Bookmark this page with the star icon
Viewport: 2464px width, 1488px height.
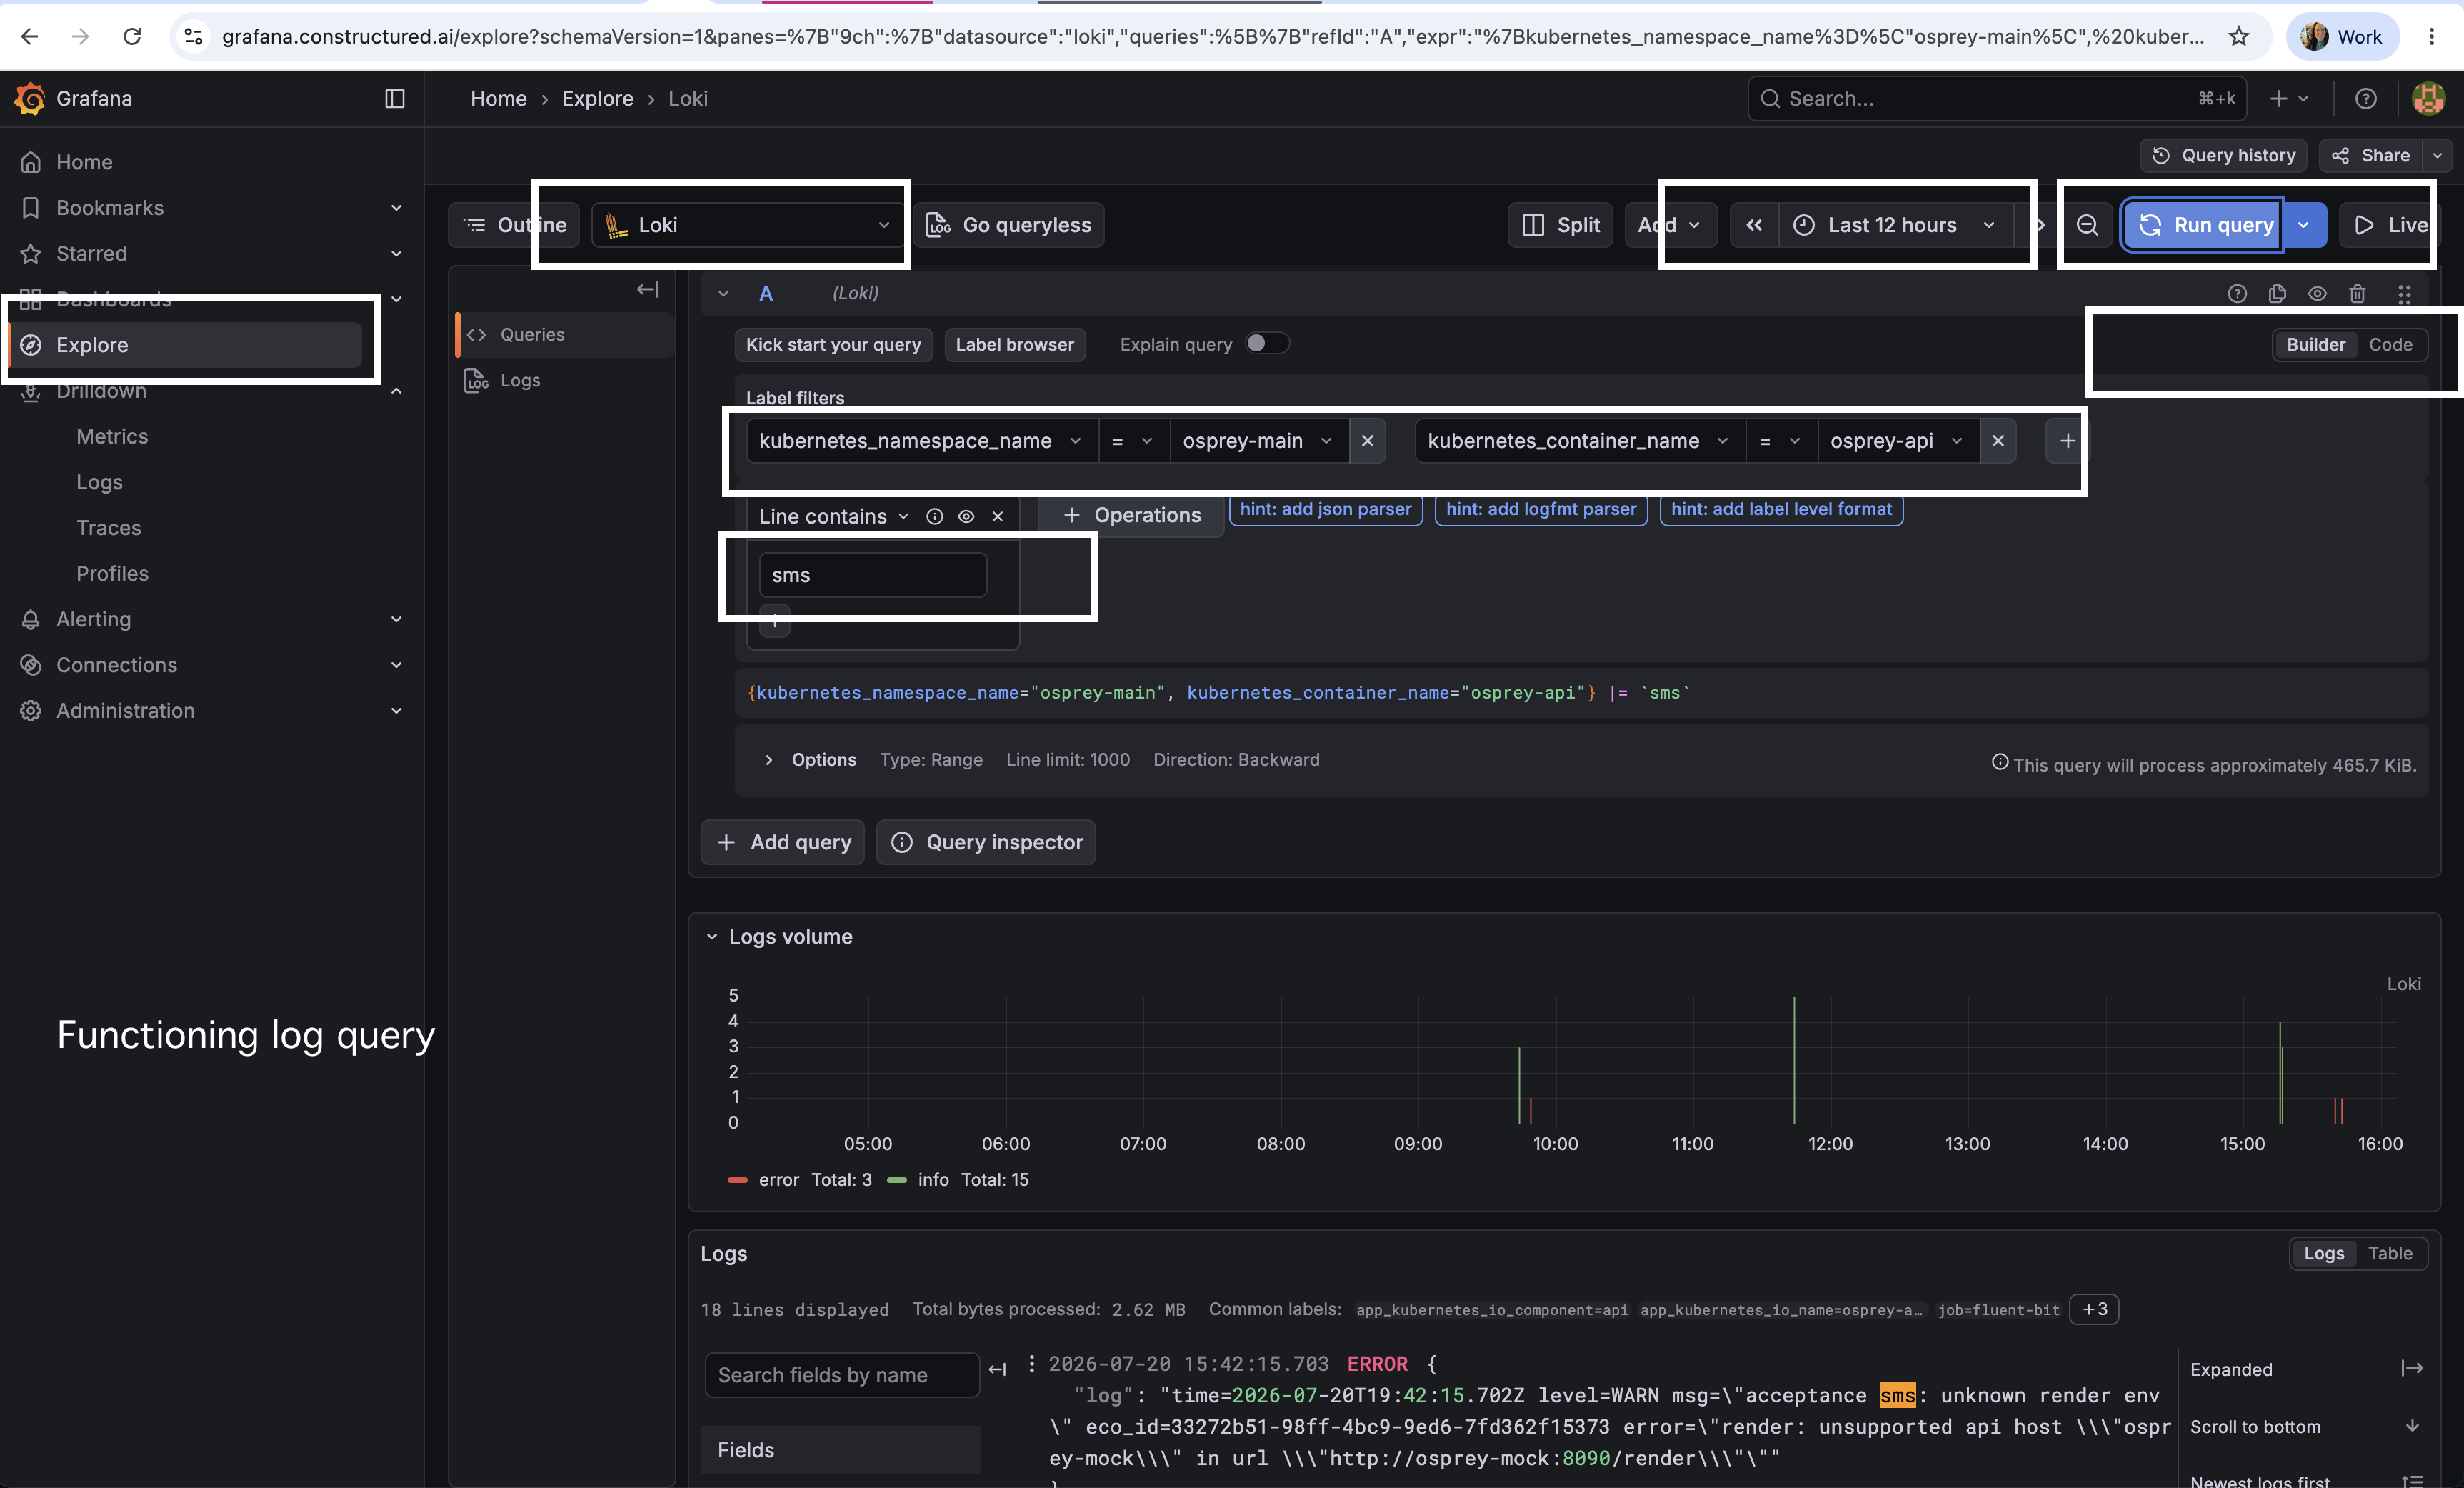(x=2239, y=36)
